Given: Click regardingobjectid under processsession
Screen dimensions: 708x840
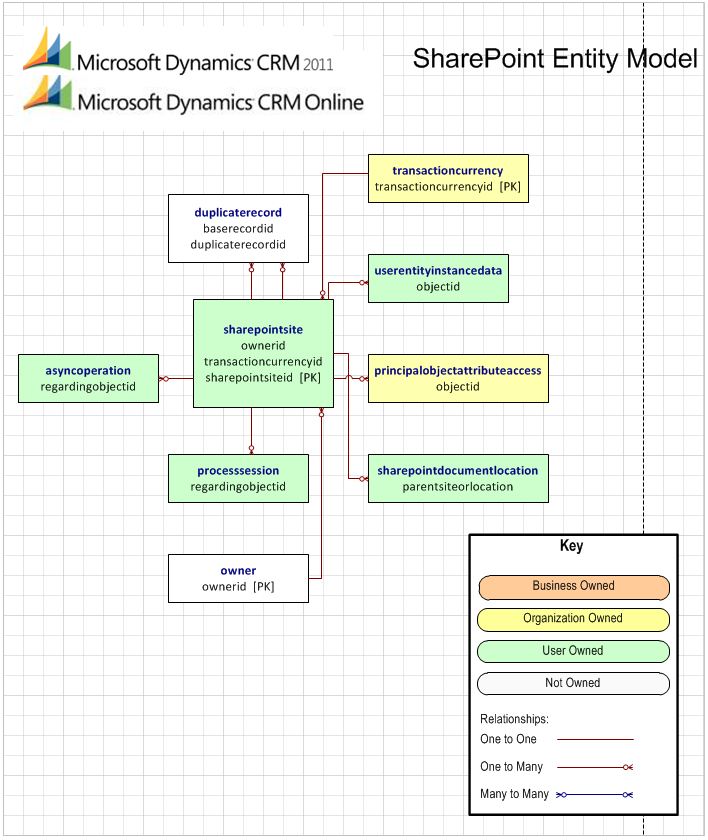Looking at the screenshot, I should [238, 486].
